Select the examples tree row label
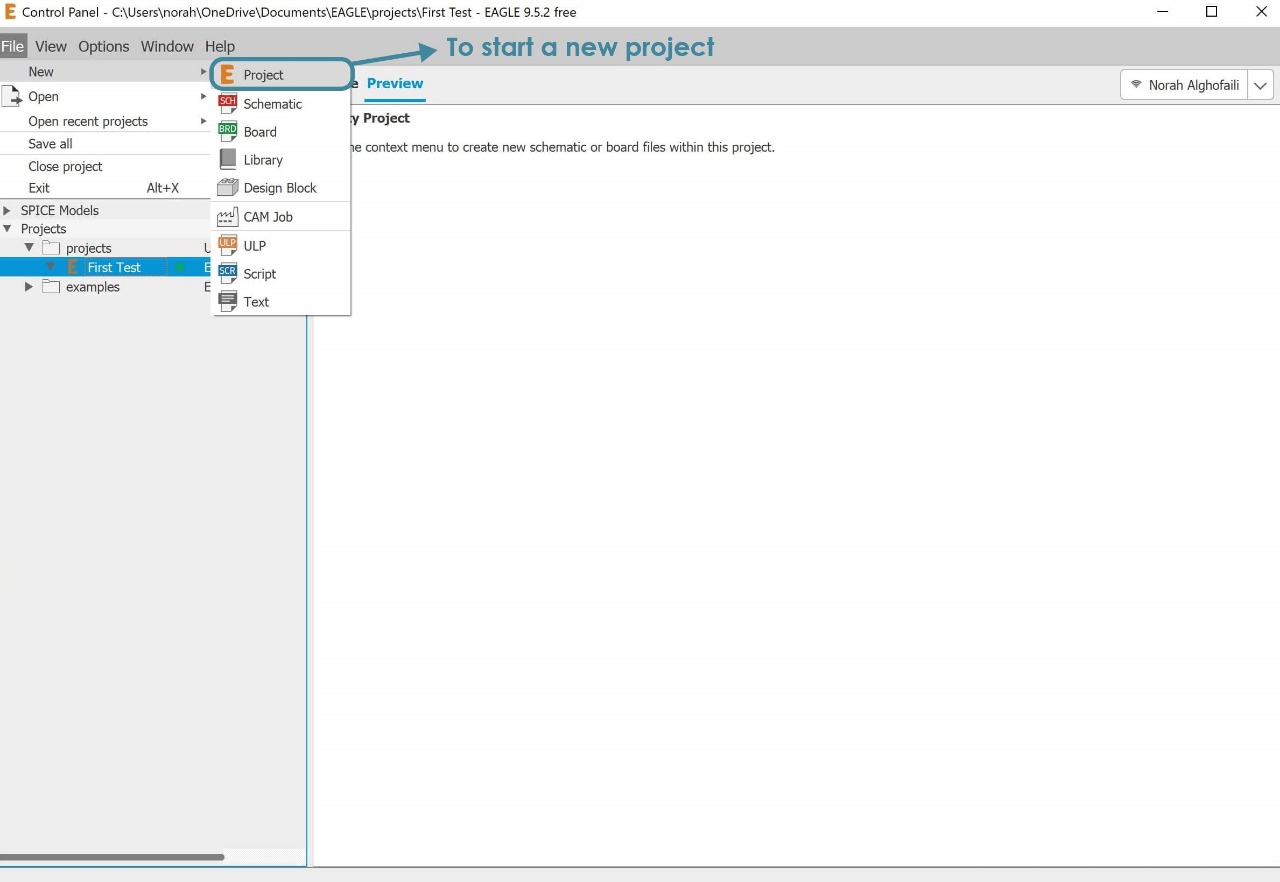Image resolution: width=1280 pixels, height=882 pixels. pos(93,287)
